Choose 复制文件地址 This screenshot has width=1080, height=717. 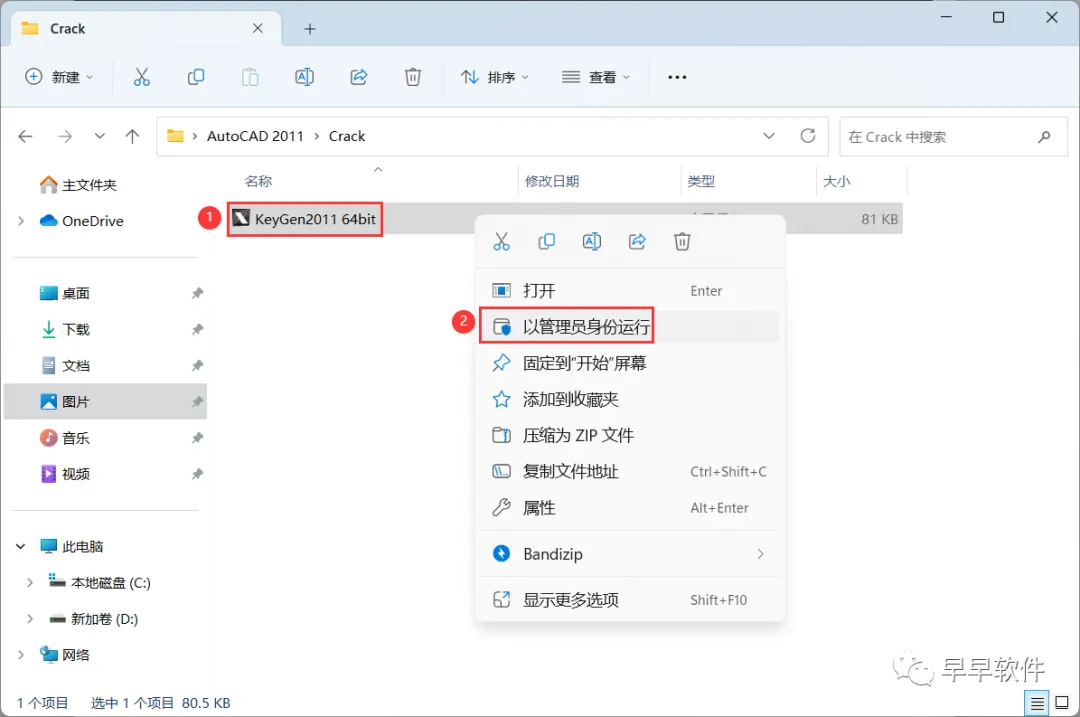pyautogui.click(x=630, y=472)
